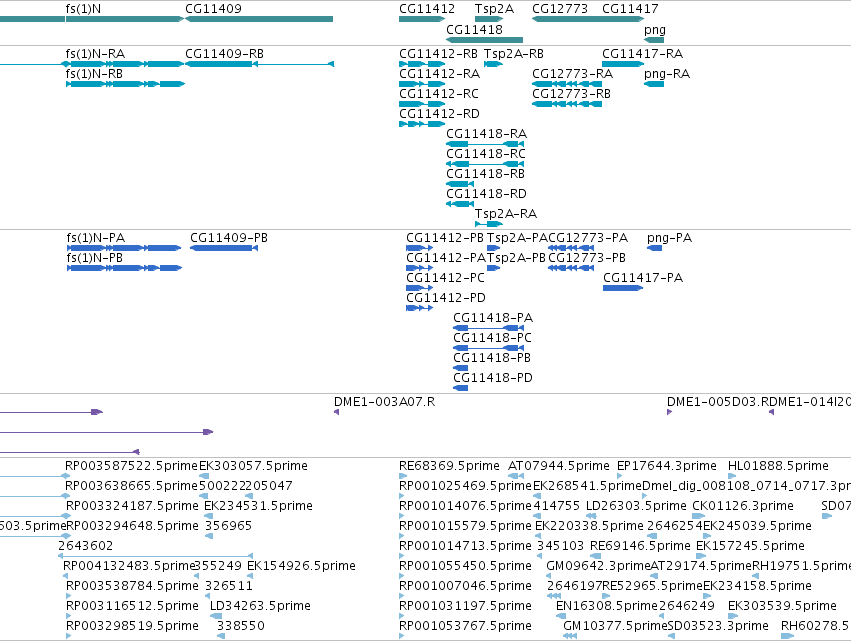Click protein CG11412-PC
This screenshot has width=851, height=641.
[420, 288]
